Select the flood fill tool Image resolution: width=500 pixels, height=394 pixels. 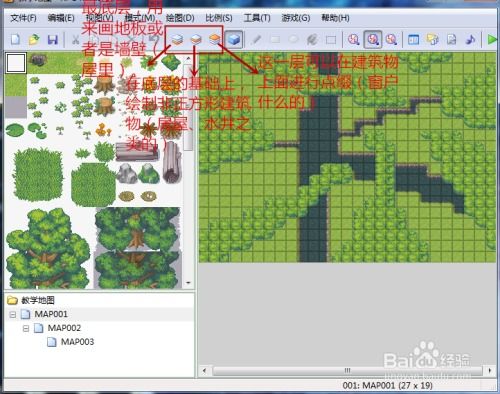312,40
